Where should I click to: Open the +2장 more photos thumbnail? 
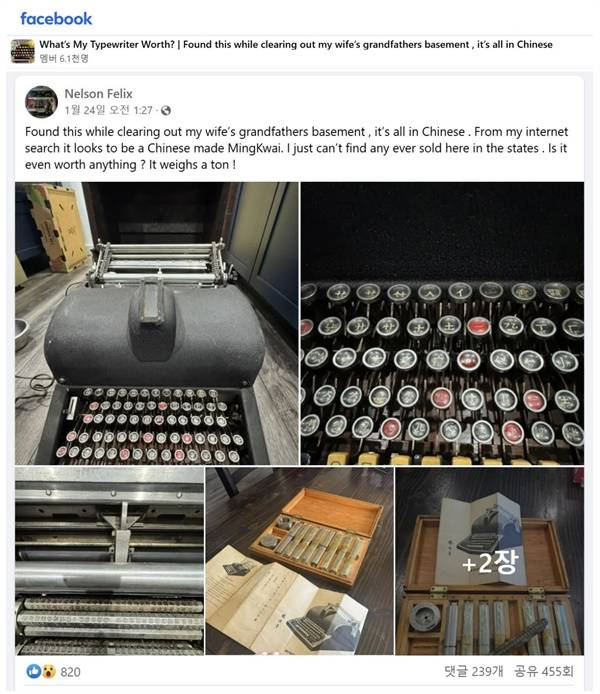pyautogui.click(x=489, y=561)
